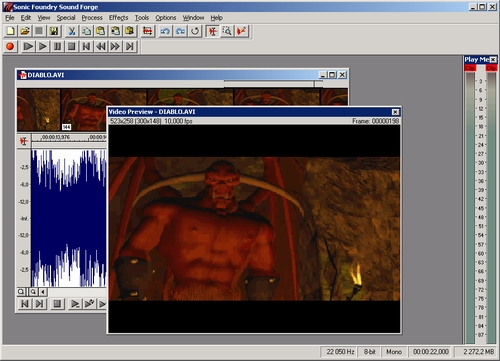Click the 00:00:22,000 length status field

[431, 352]
